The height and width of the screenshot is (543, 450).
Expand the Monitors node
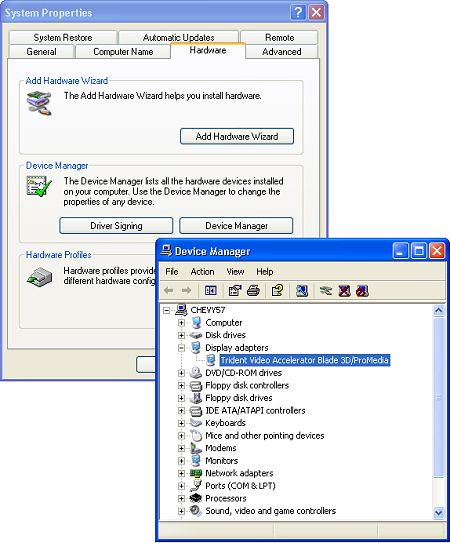point(181,461)
